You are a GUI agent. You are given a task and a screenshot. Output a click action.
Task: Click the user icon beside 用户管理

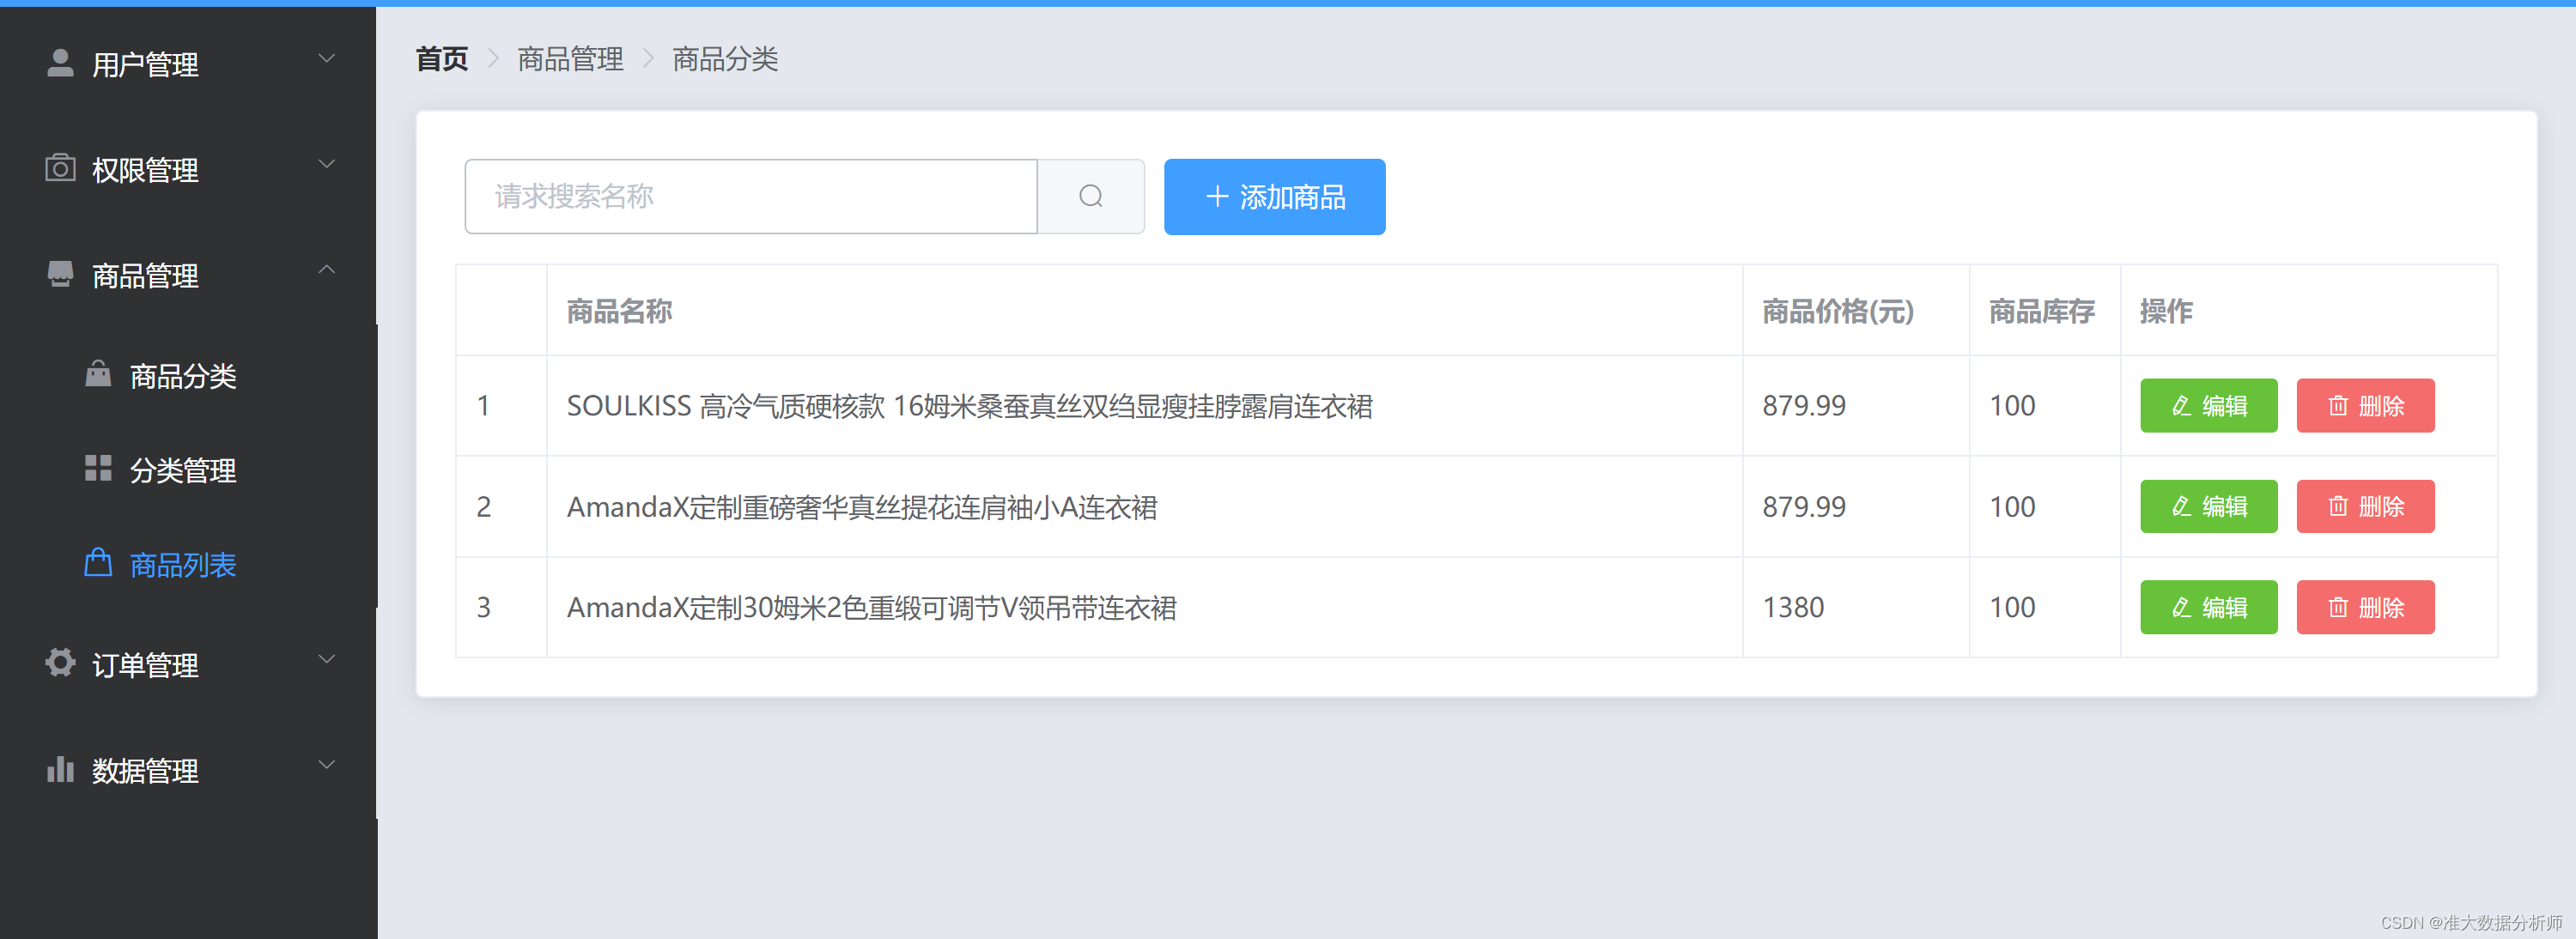[60, 63]
